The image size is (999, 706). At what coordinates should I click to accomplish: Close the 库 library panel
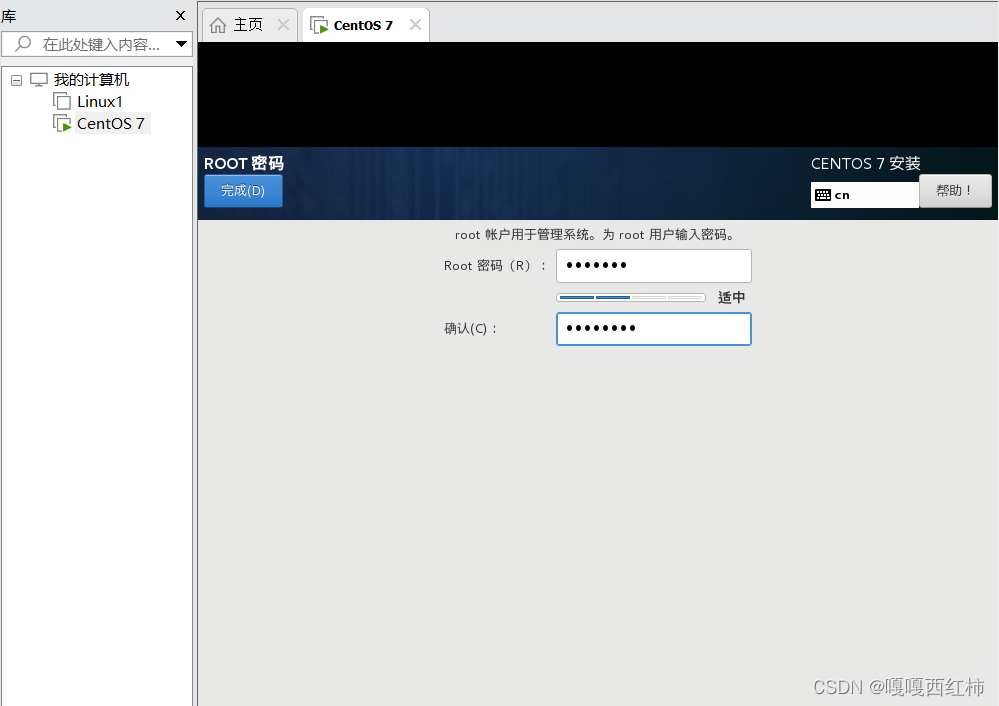pyautogui.click(x=180, y=15)
